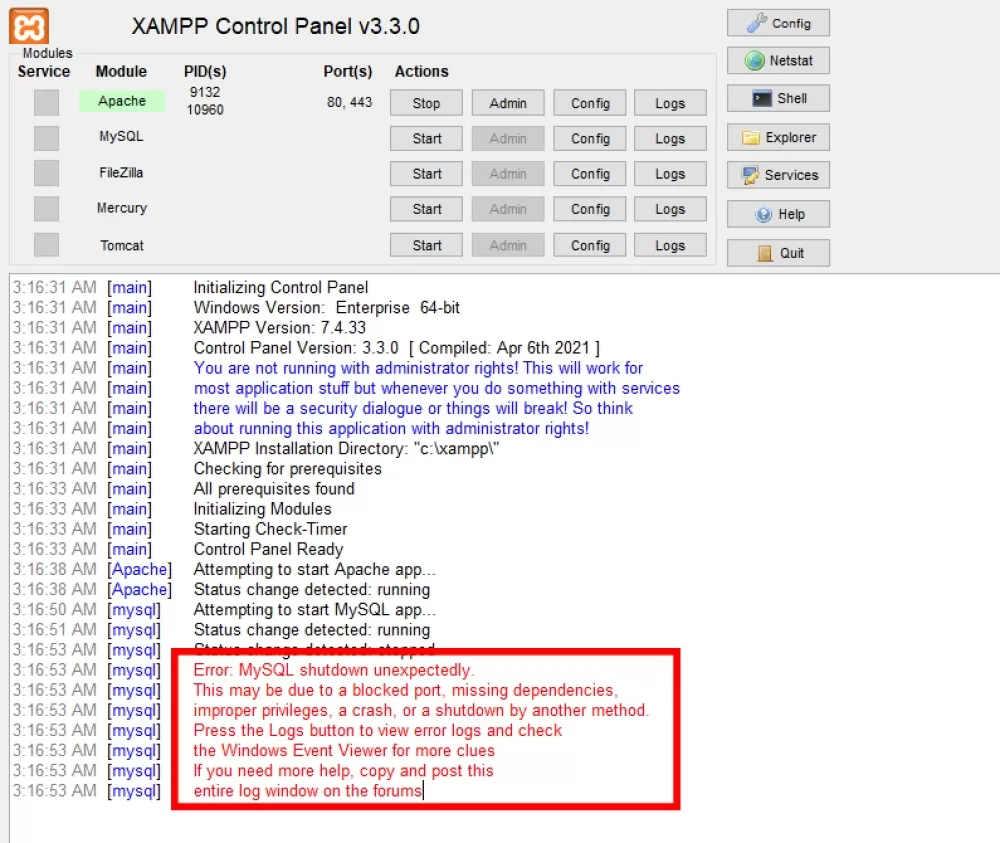Open Netstat with the globe icon
This screenshot has height=843, width=1000.
click(778, 61)
